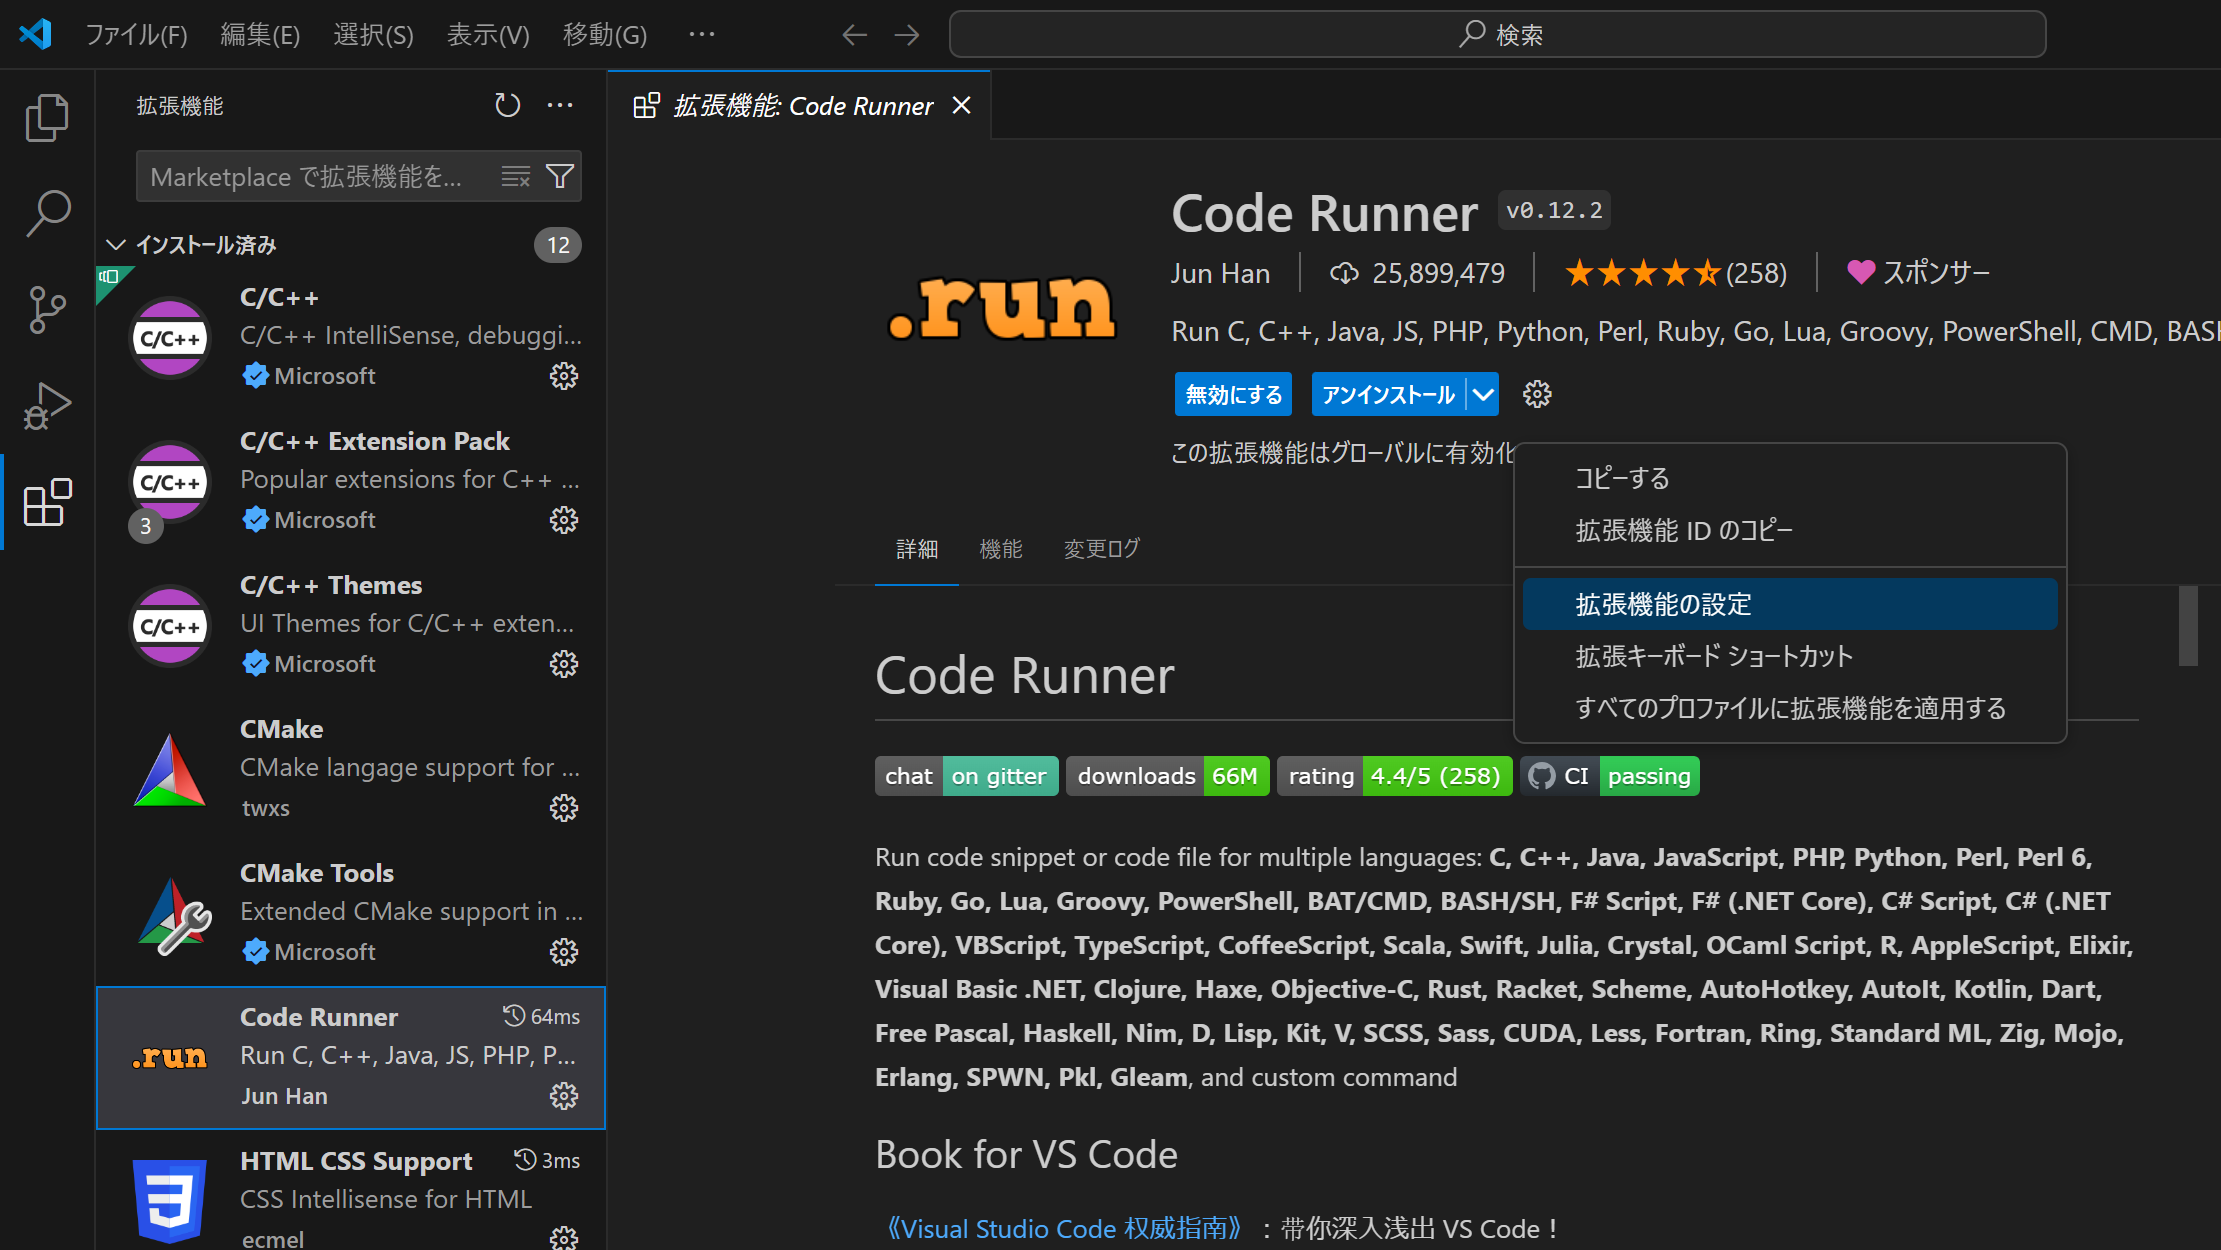Open Source Control view
The image size is (2221, 1250).
point(47,309)
